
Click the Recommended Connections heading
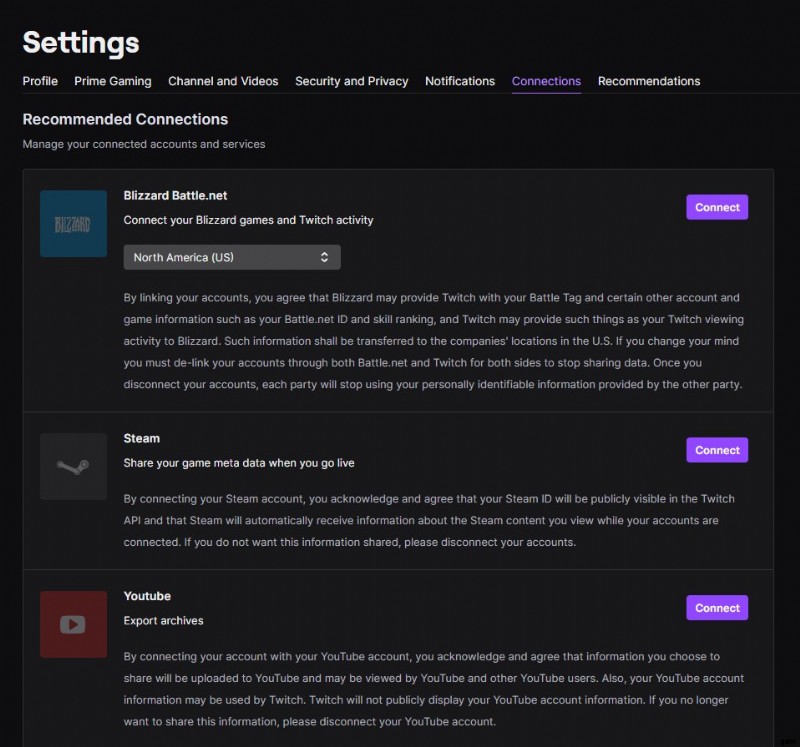tap(125, 119)
